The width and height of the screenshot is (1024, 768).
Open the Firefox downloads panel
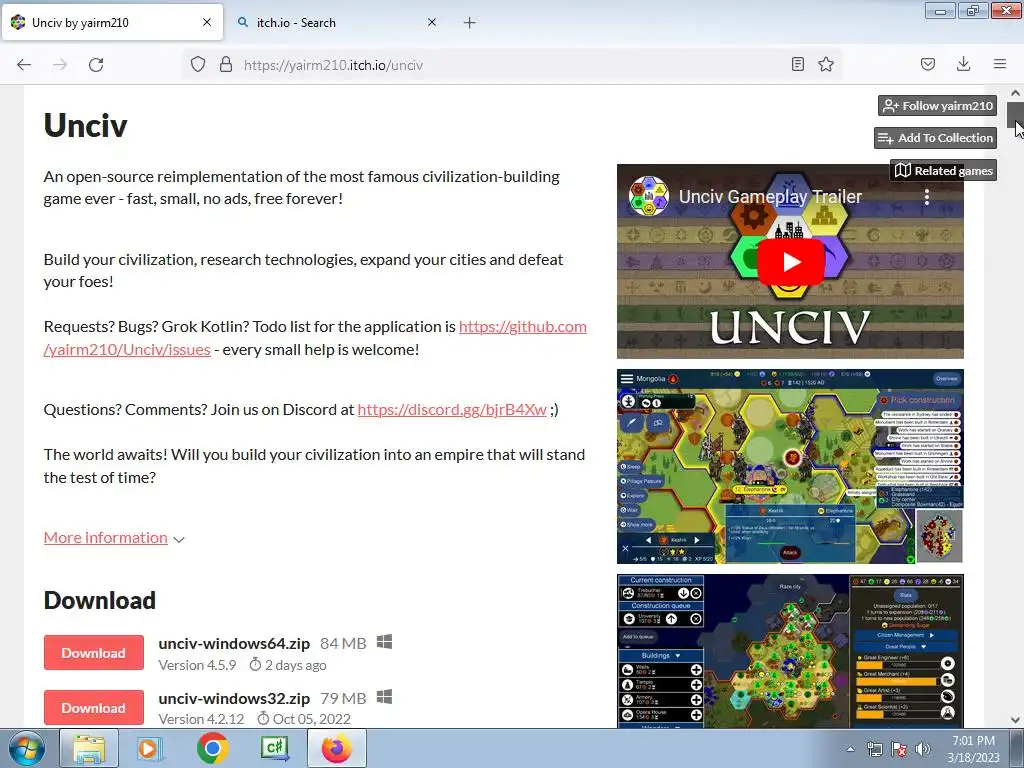(x=963, y=64)
